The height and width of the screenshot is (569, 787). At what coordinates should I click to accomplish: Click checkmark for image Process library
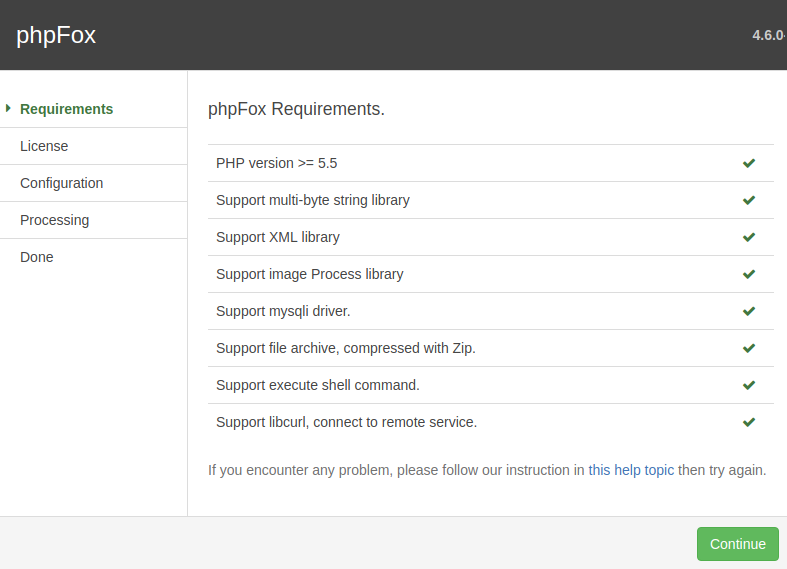pos(748,274)
